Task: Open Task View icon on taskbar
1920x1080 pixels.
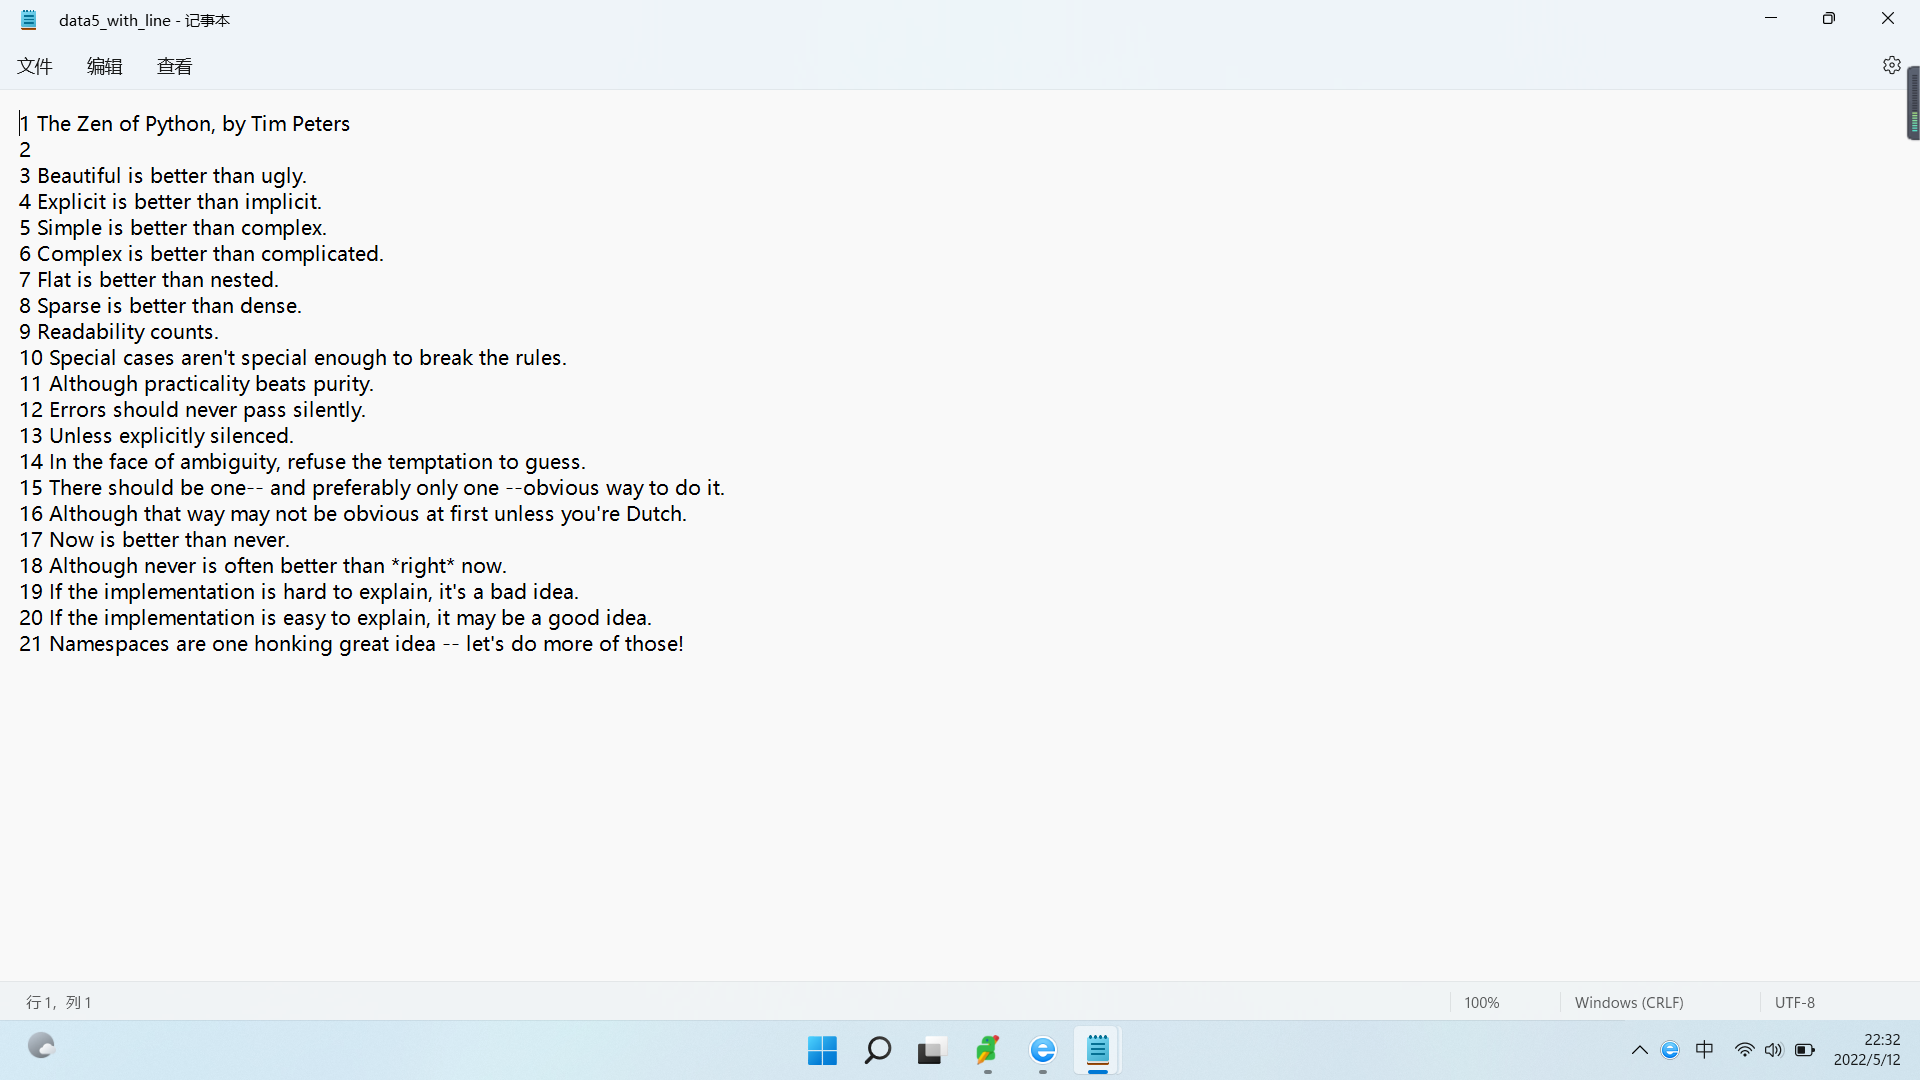Action: click(930, 1050)
